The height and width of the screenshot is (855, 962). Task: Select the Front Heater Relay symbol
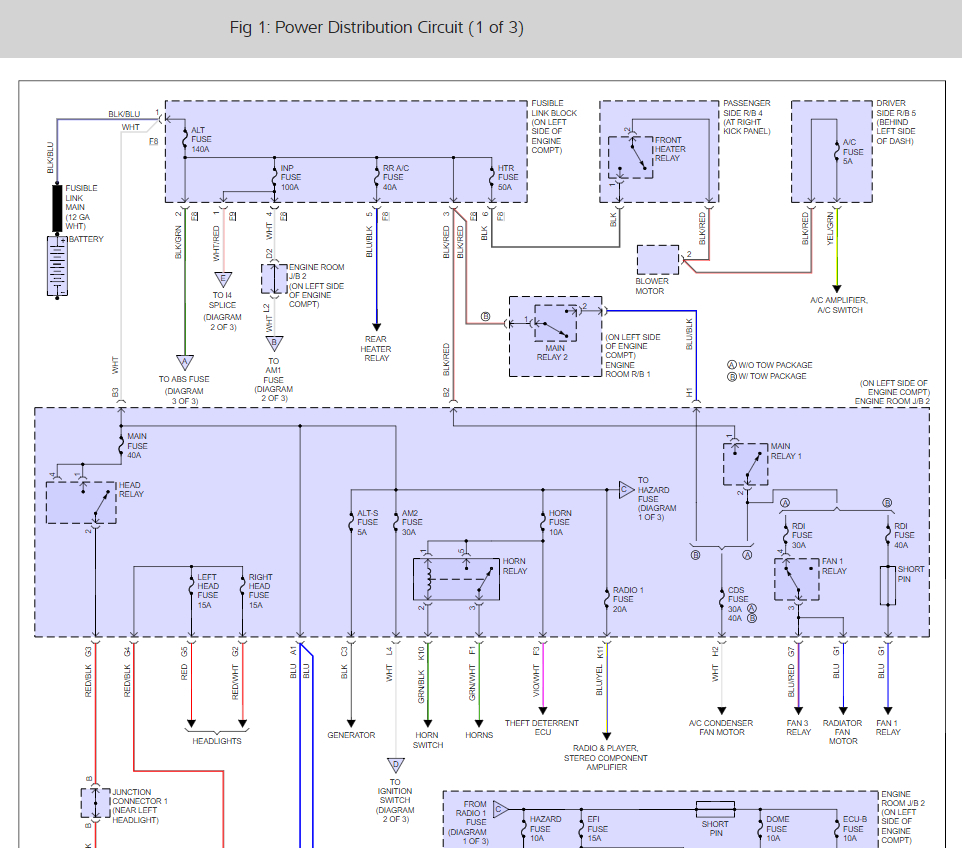(630, 157)
